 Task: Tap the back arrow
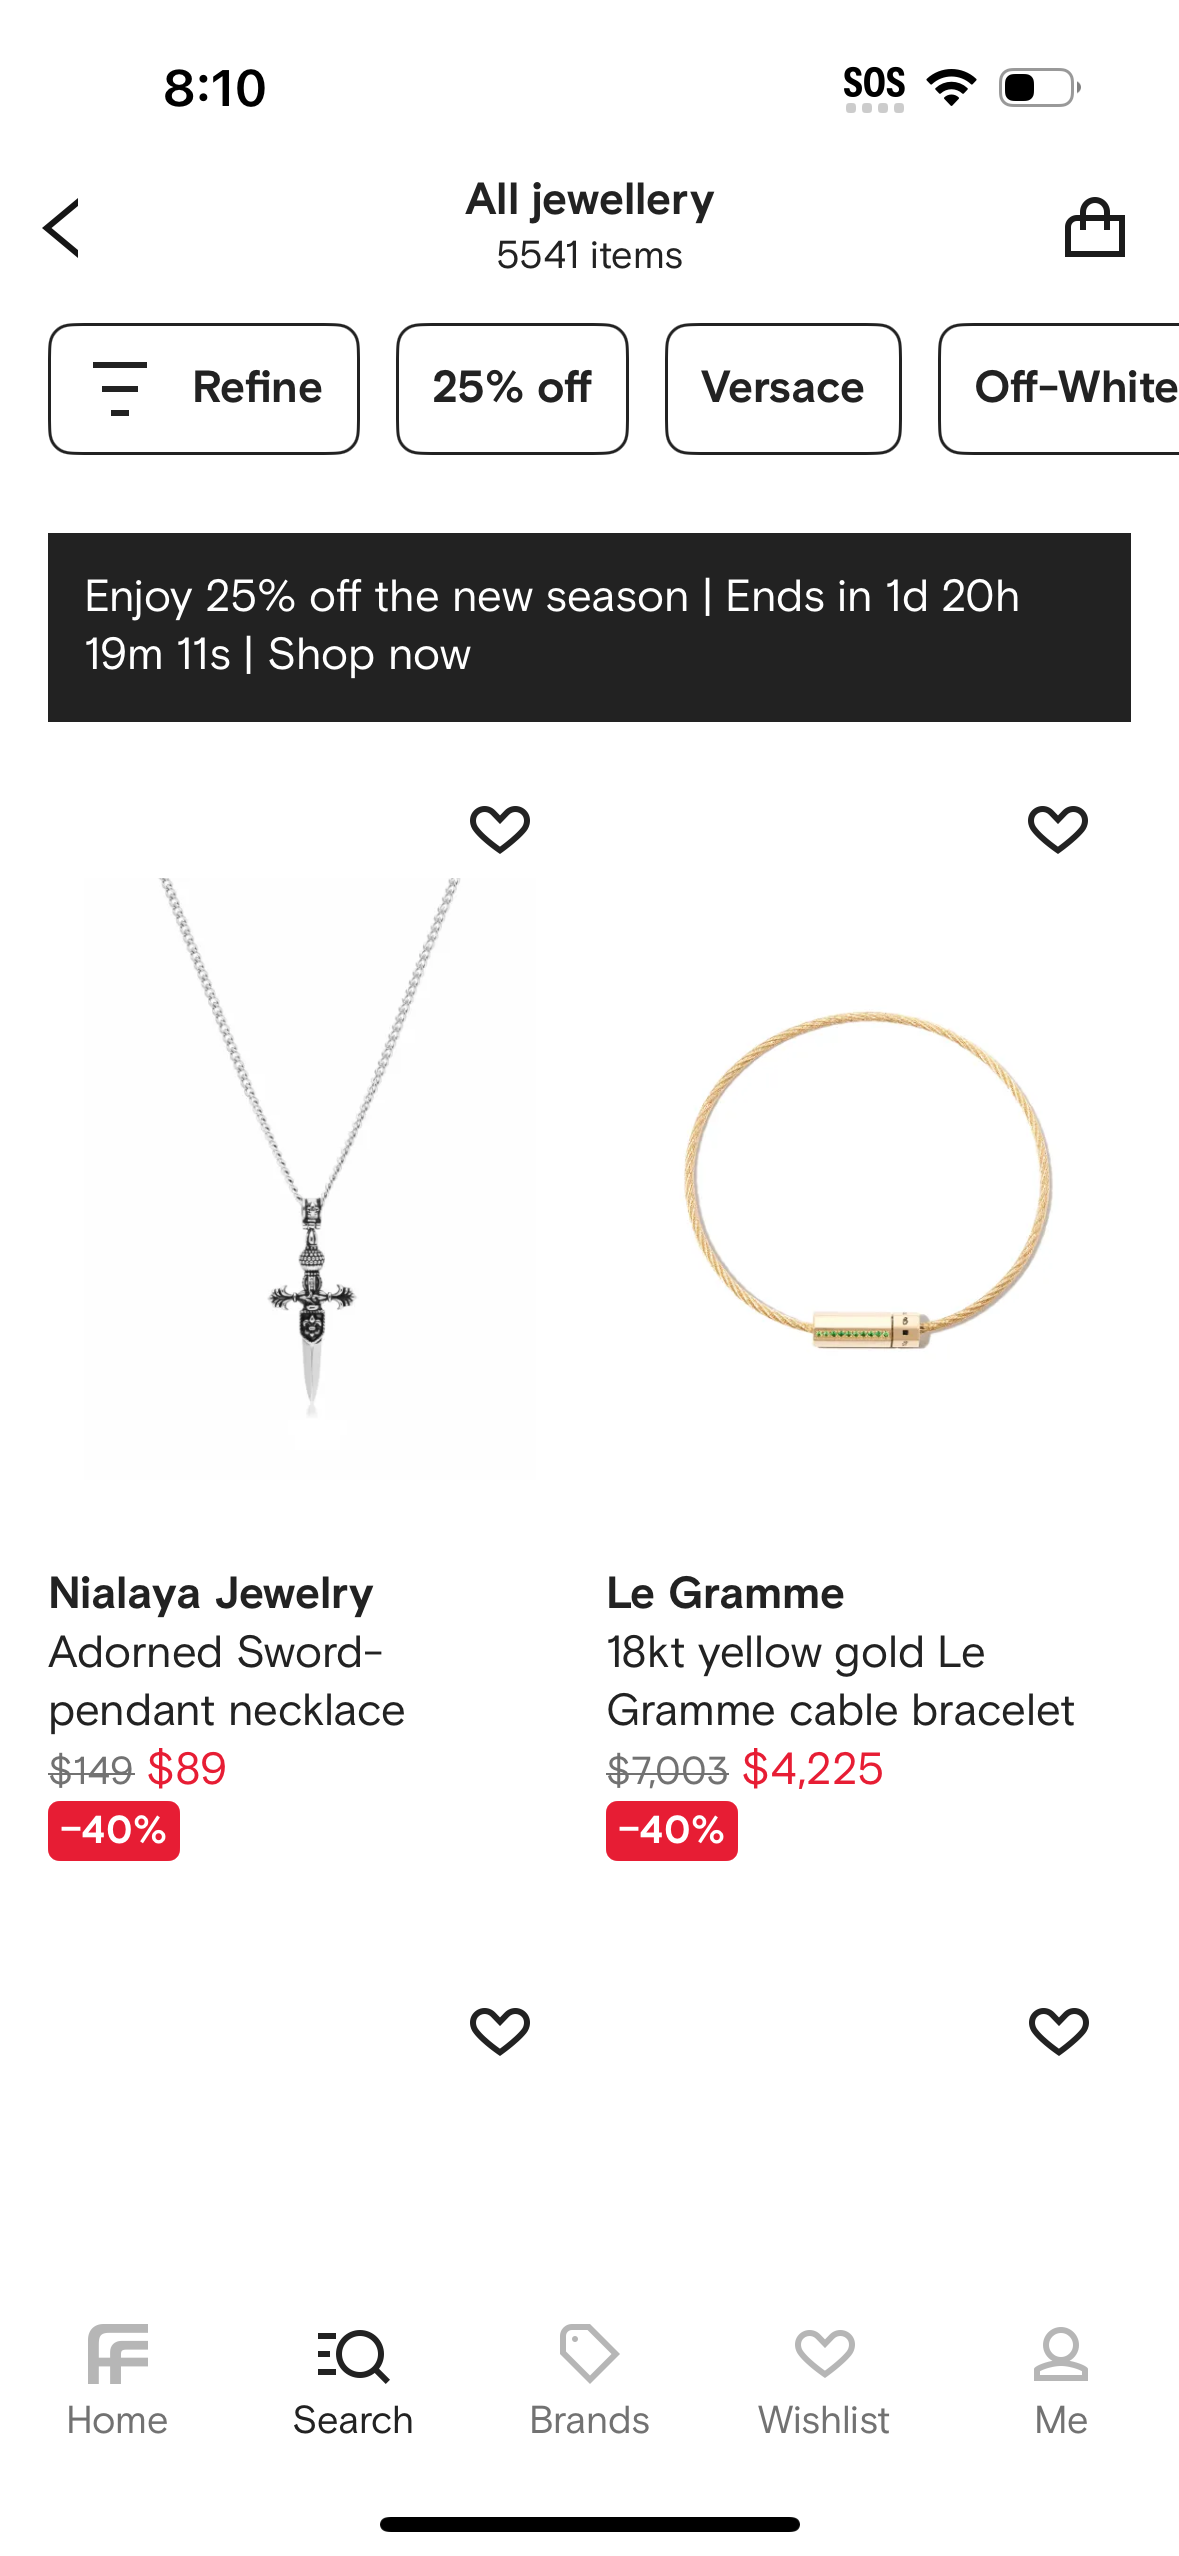[62, 228]
